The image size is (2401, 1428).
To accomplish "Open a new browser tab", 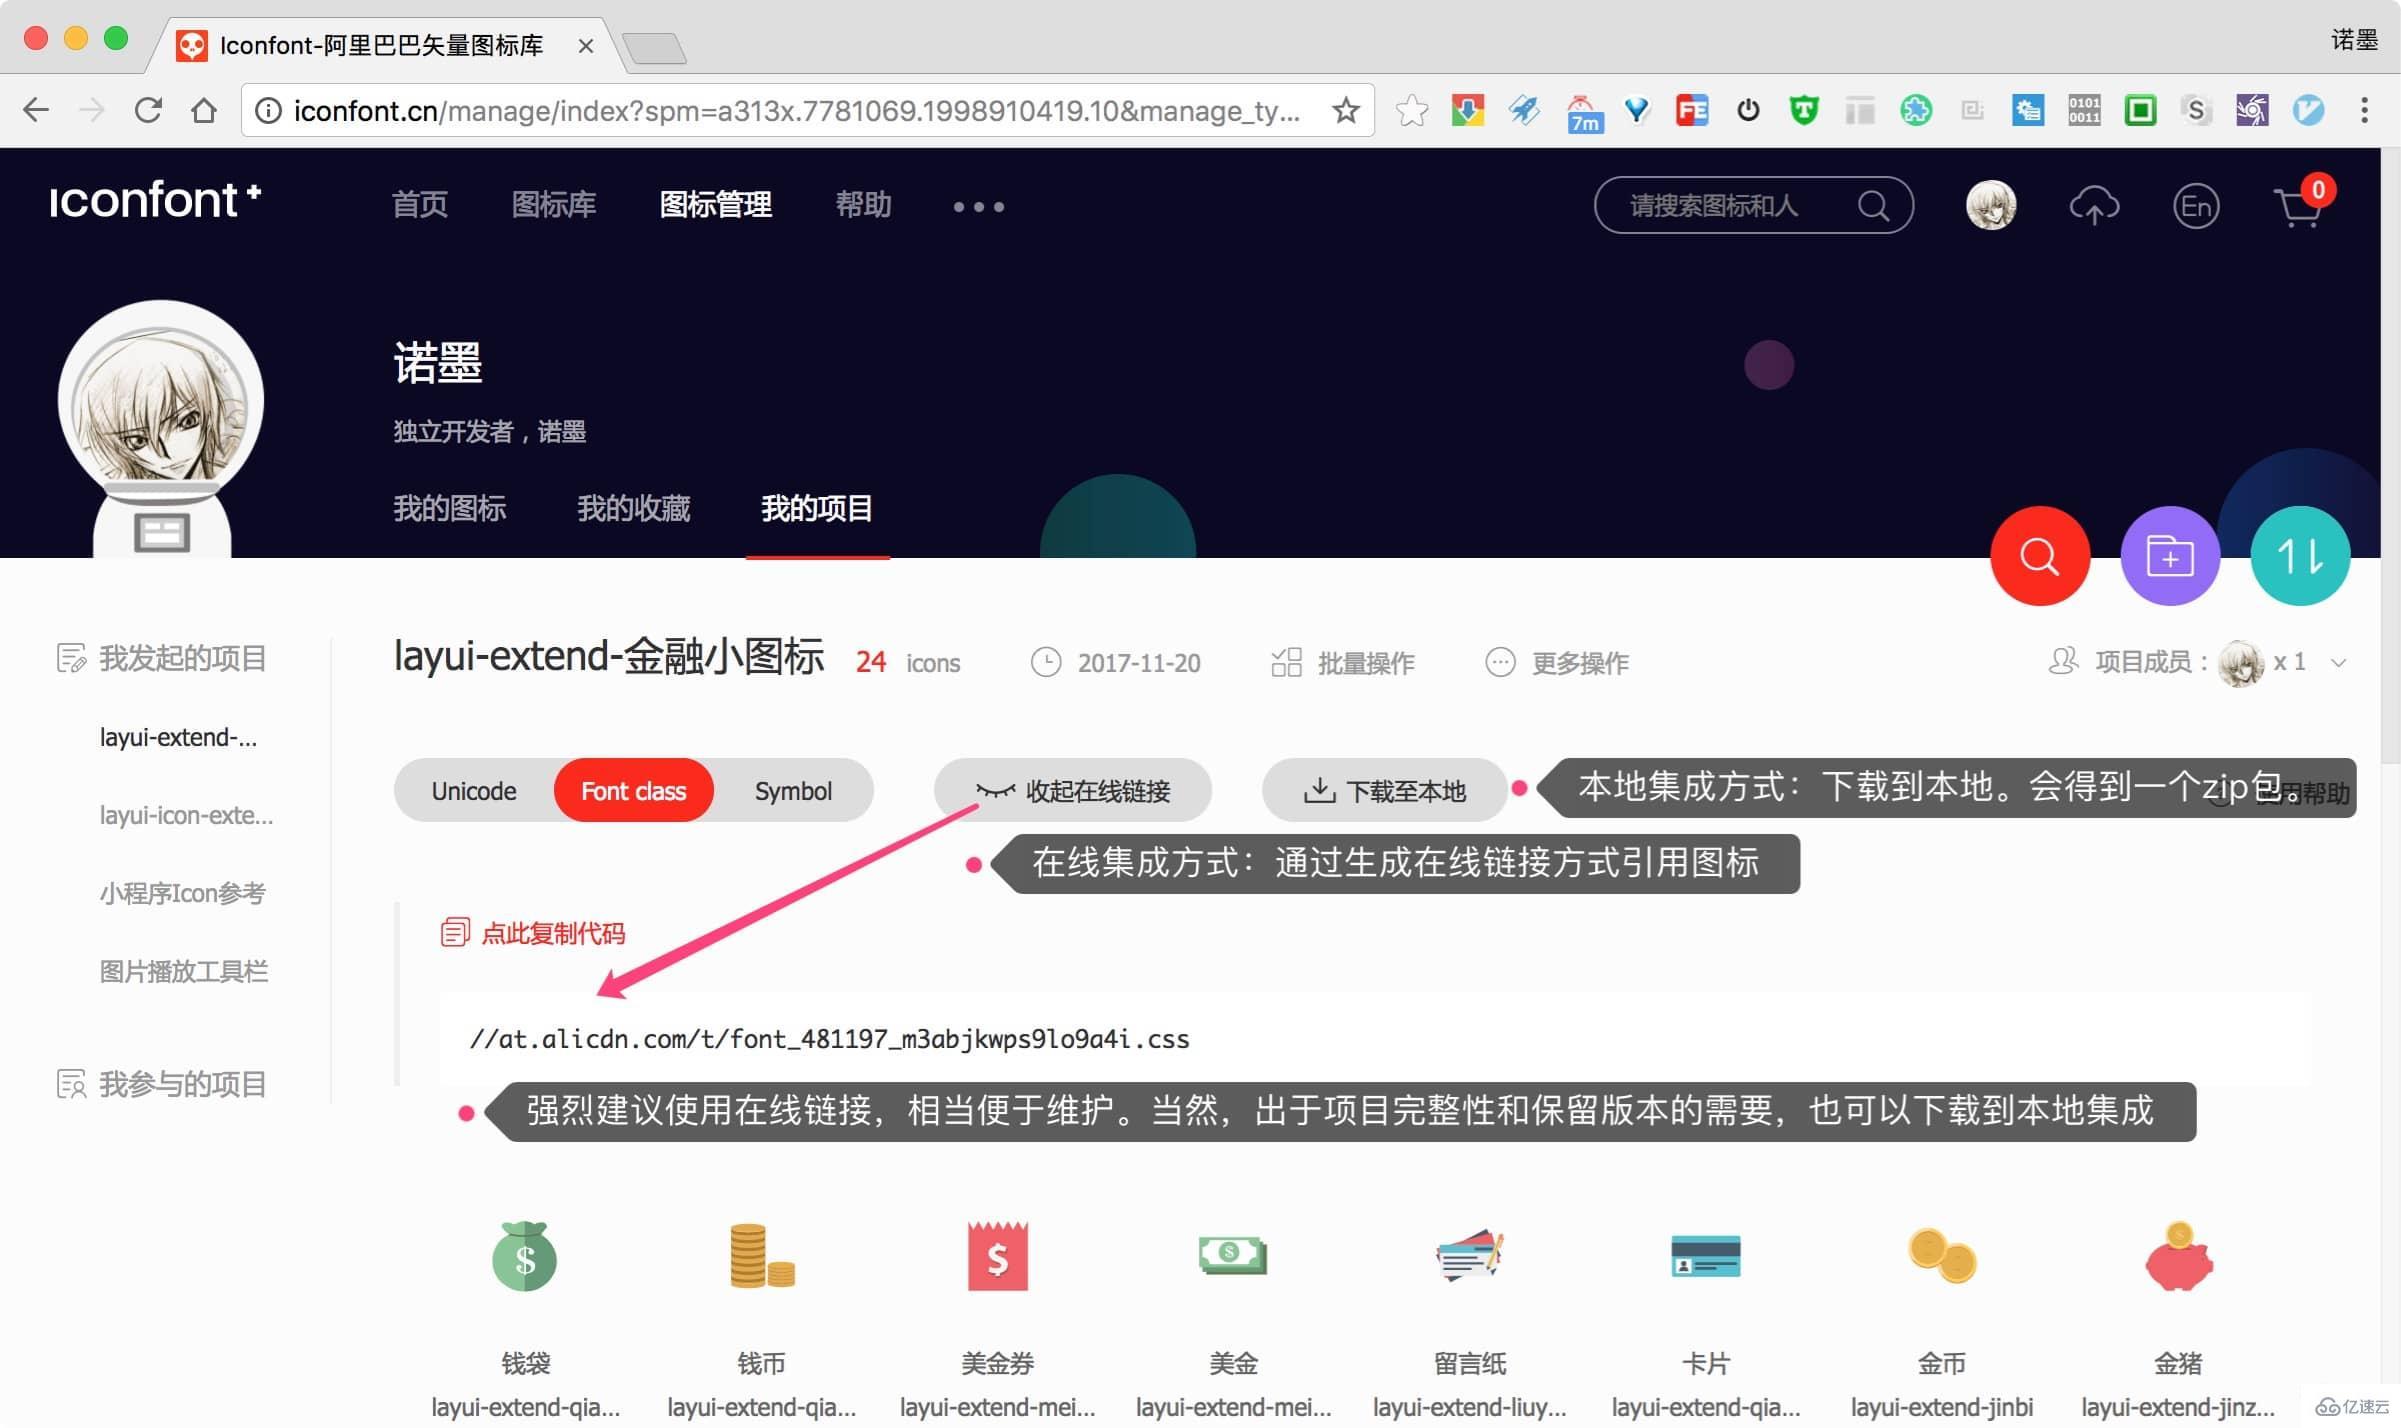I will click(655, 47).
